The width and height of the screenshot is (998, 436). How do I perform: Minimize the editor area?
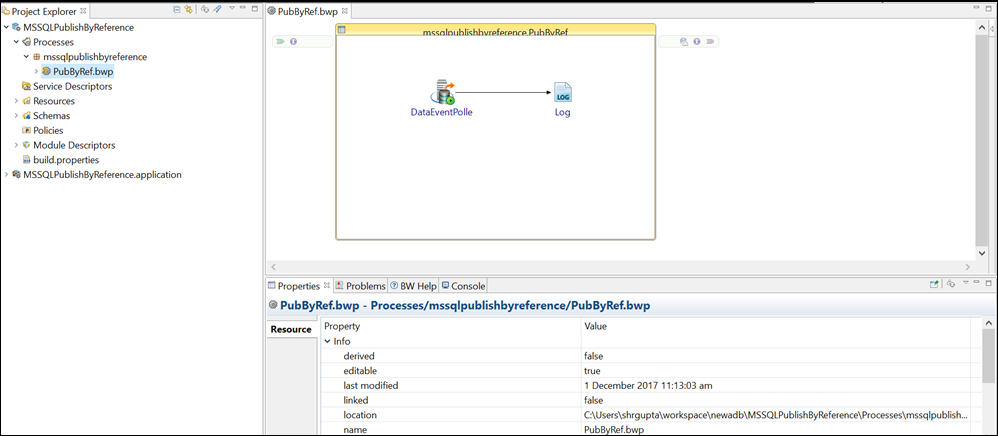976,8
